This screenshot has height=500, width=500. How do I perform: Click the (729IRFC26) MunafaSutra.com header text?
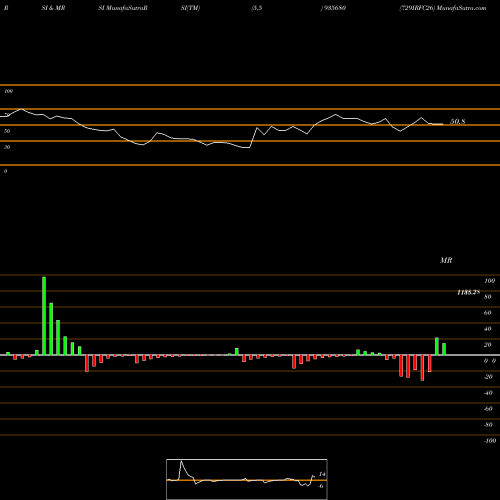coord(443,8)
